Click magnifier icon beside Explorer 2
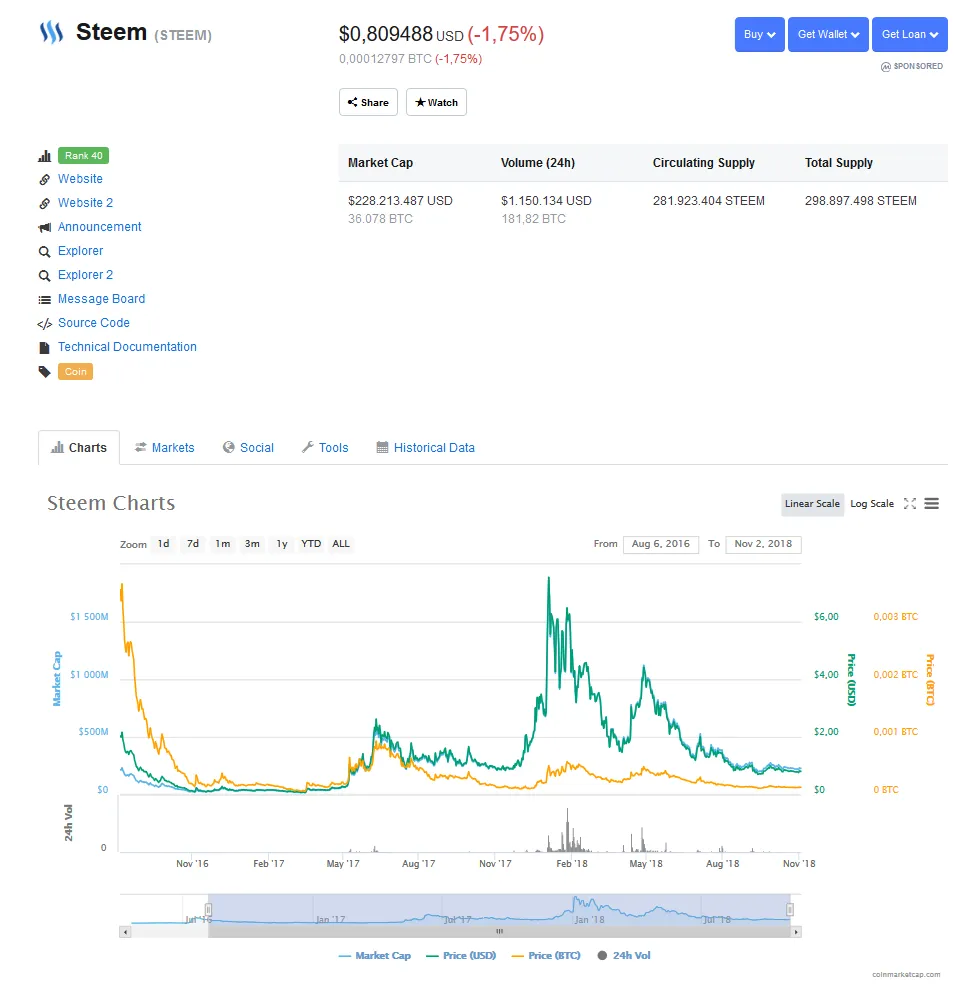 tap(44, 275)
